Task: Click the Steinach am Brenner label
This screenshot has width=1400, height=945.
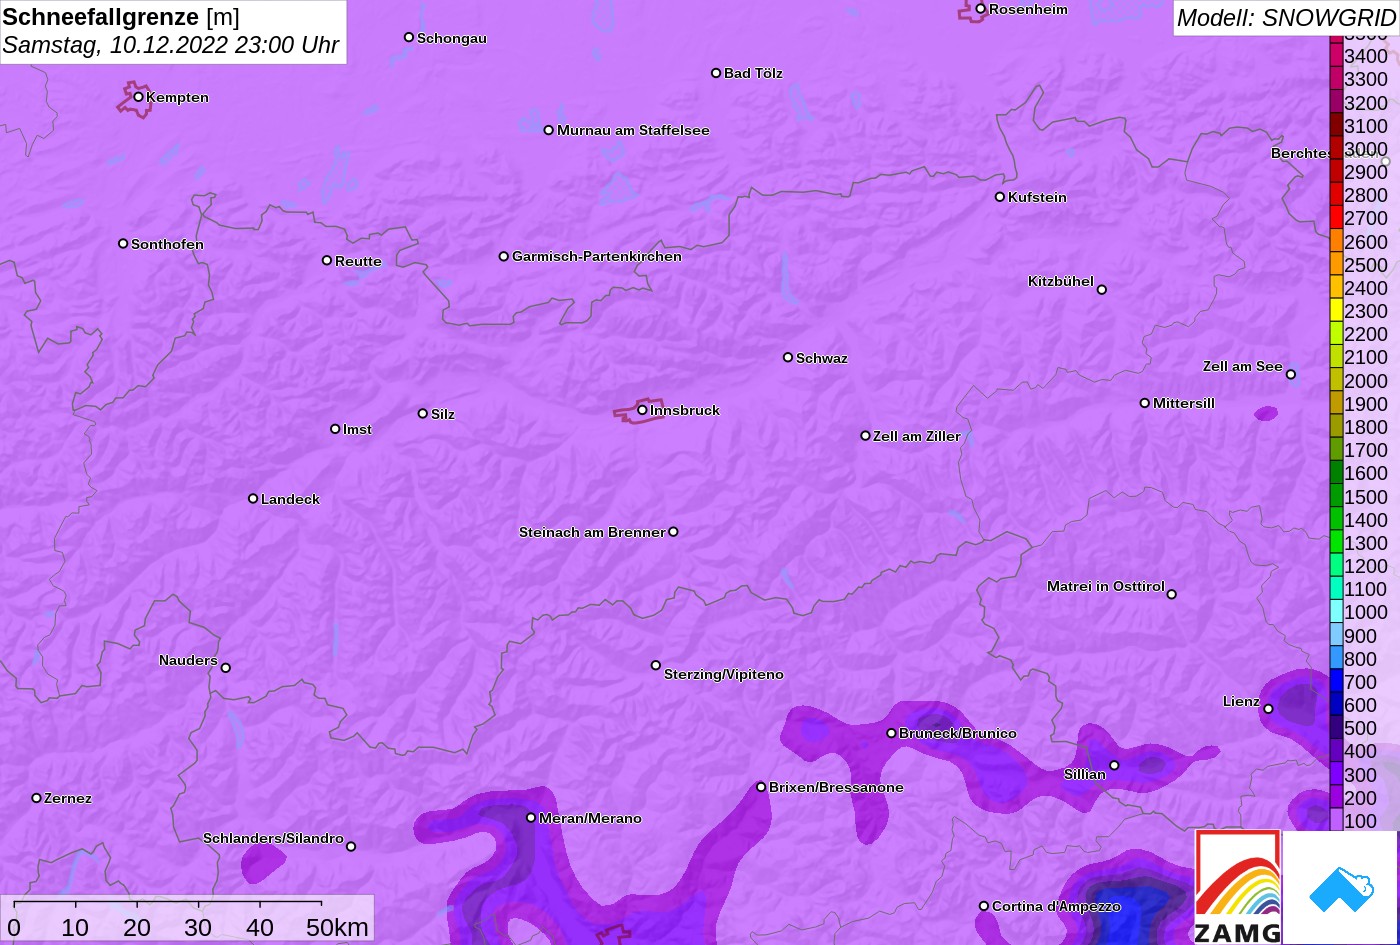Action: point(592,532)
